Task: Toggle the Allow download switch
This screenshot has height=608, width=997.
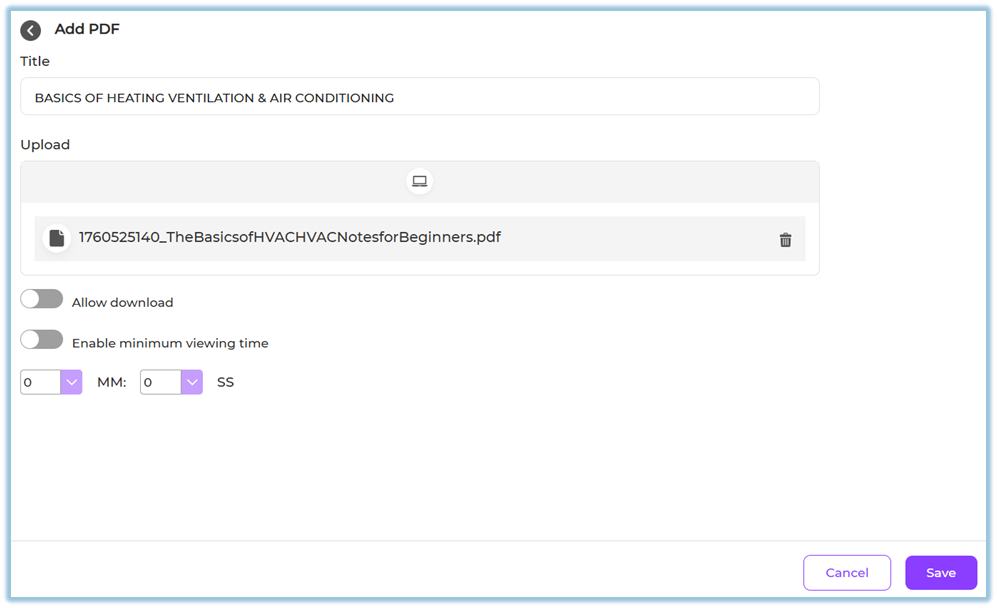Action: (x=42, y=300)
